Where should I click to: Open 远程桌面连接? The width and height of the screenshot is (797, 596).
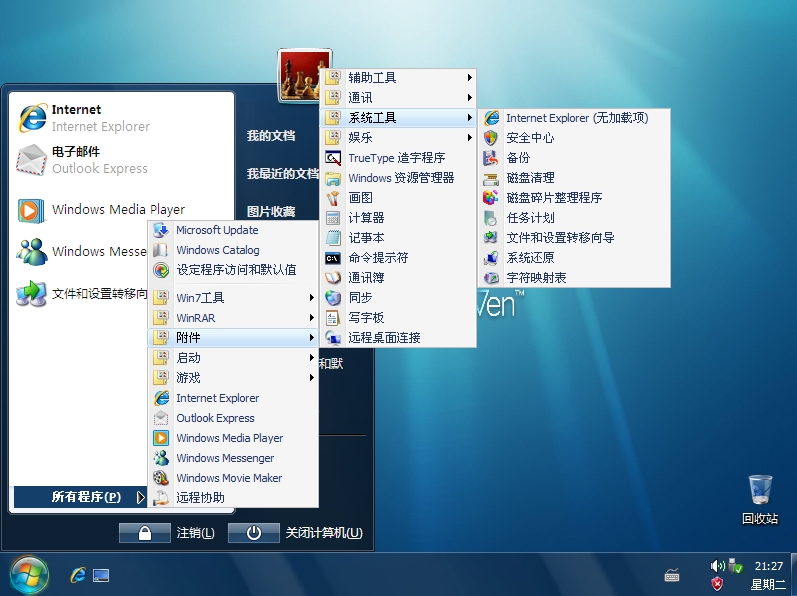(398, 337)
